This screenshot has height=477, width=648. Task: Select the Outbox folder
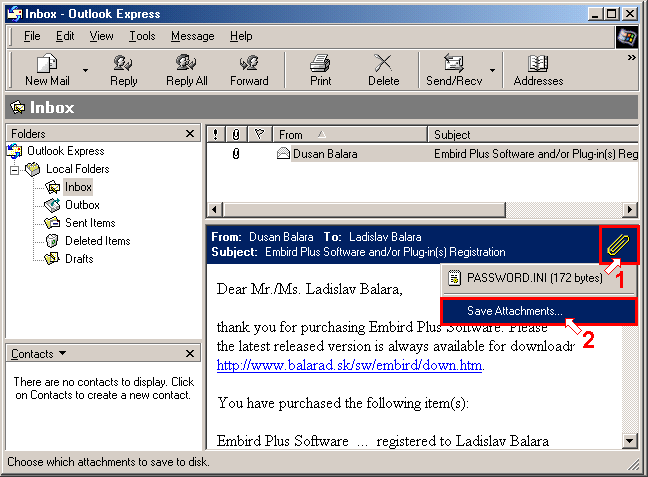point(82,205)
